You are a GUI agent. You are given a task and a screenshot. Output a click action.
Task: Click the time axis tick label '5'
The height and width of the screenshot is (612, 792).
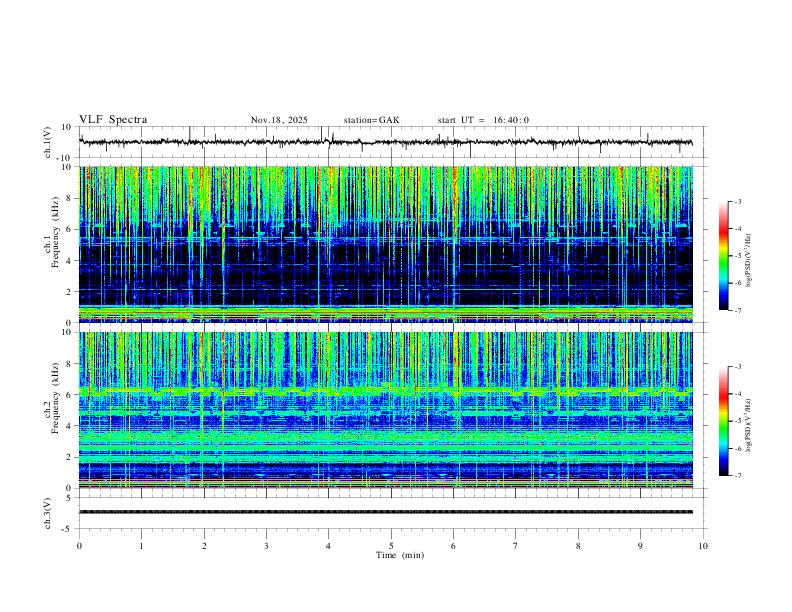391,546
